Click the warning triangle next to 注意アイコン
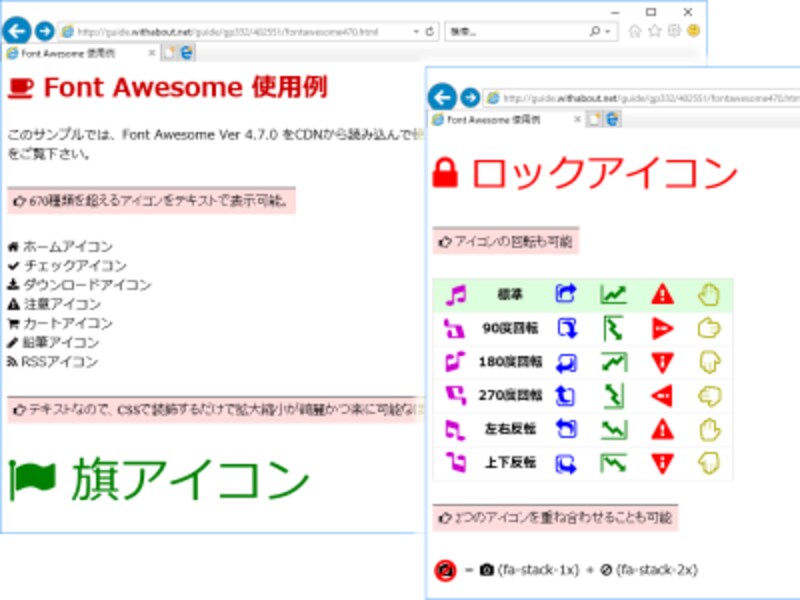The width and height of the screenshot is (800, 600). click(14, 304)
